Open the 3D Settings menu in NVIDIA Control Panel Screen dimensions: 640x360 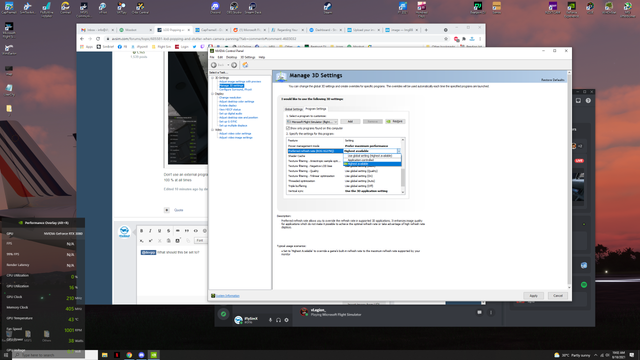click(x=248, y=57)
